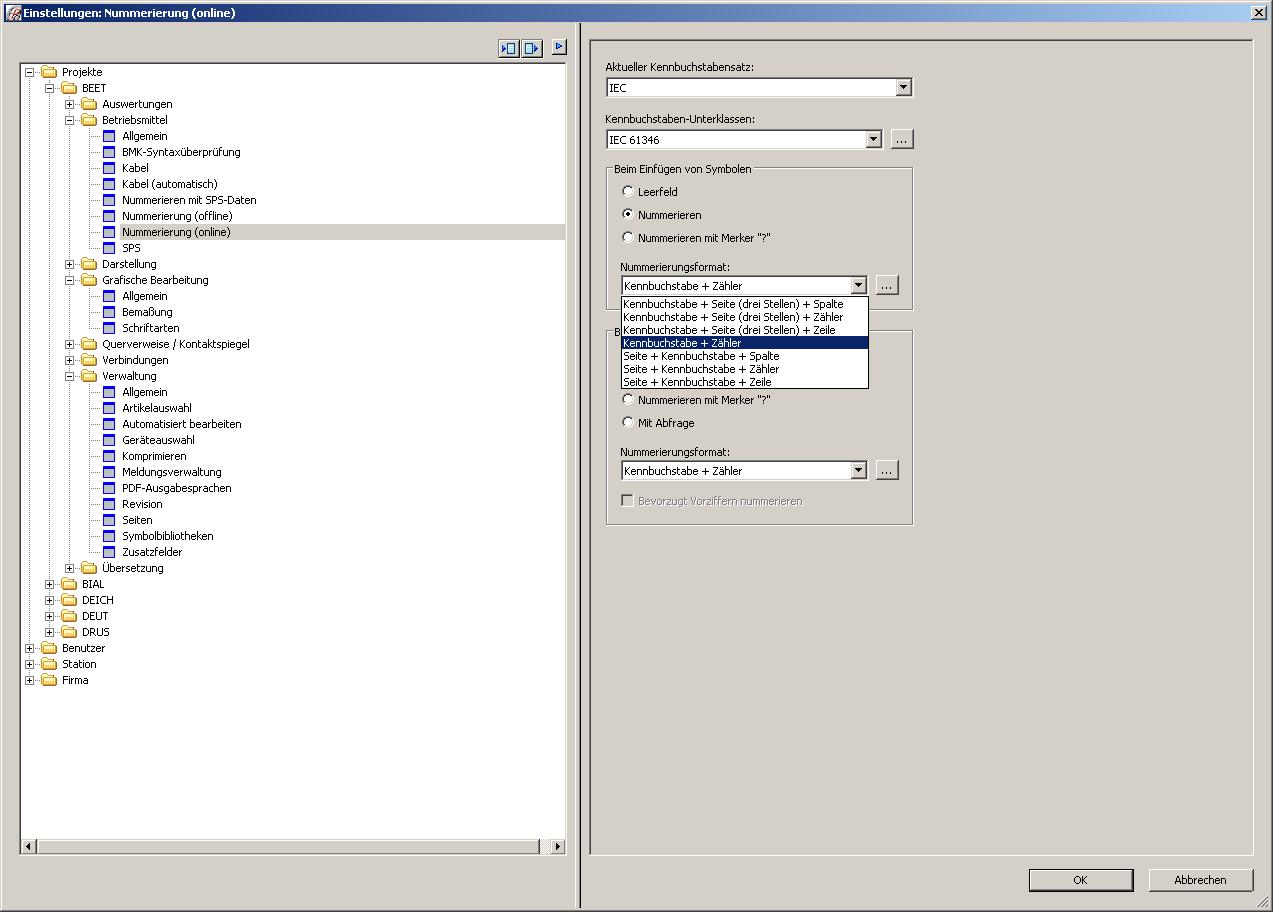This screenshot has height=912, width=1273.
Task: Expand the Auswertungen folder
Action: click(70, 104)
